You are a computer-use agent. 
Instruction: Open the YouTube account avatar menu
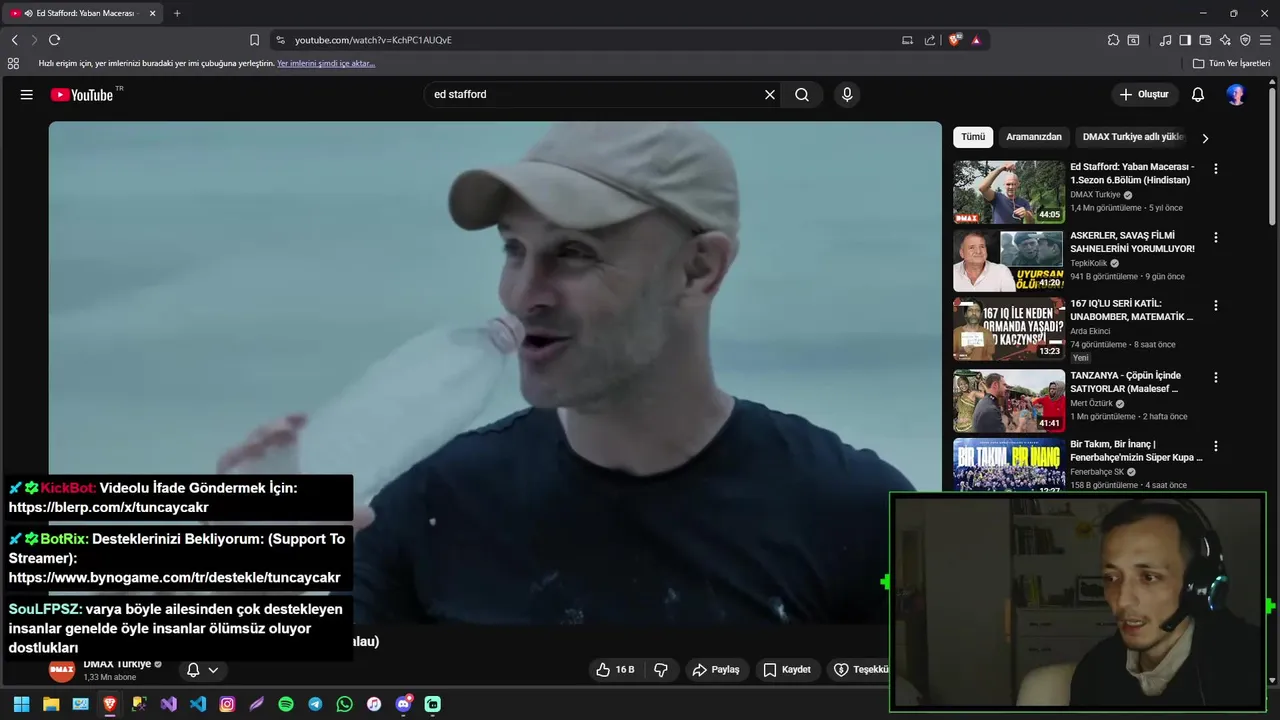click(x=1236, y=95)
